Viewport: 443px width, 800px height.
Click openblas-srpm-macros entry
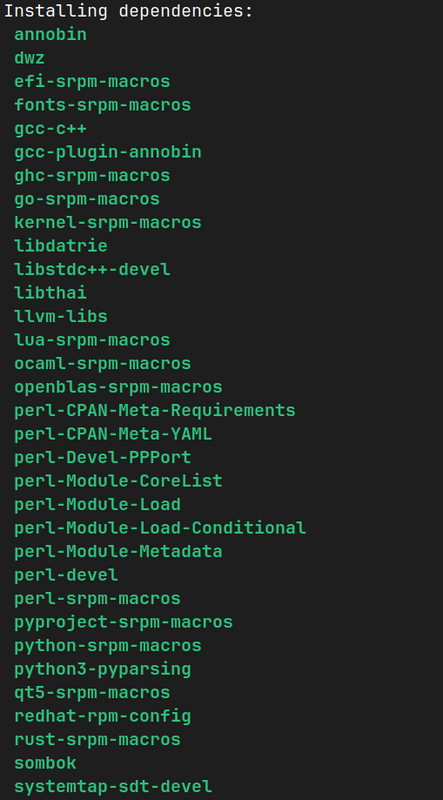[x=118, y=387]
